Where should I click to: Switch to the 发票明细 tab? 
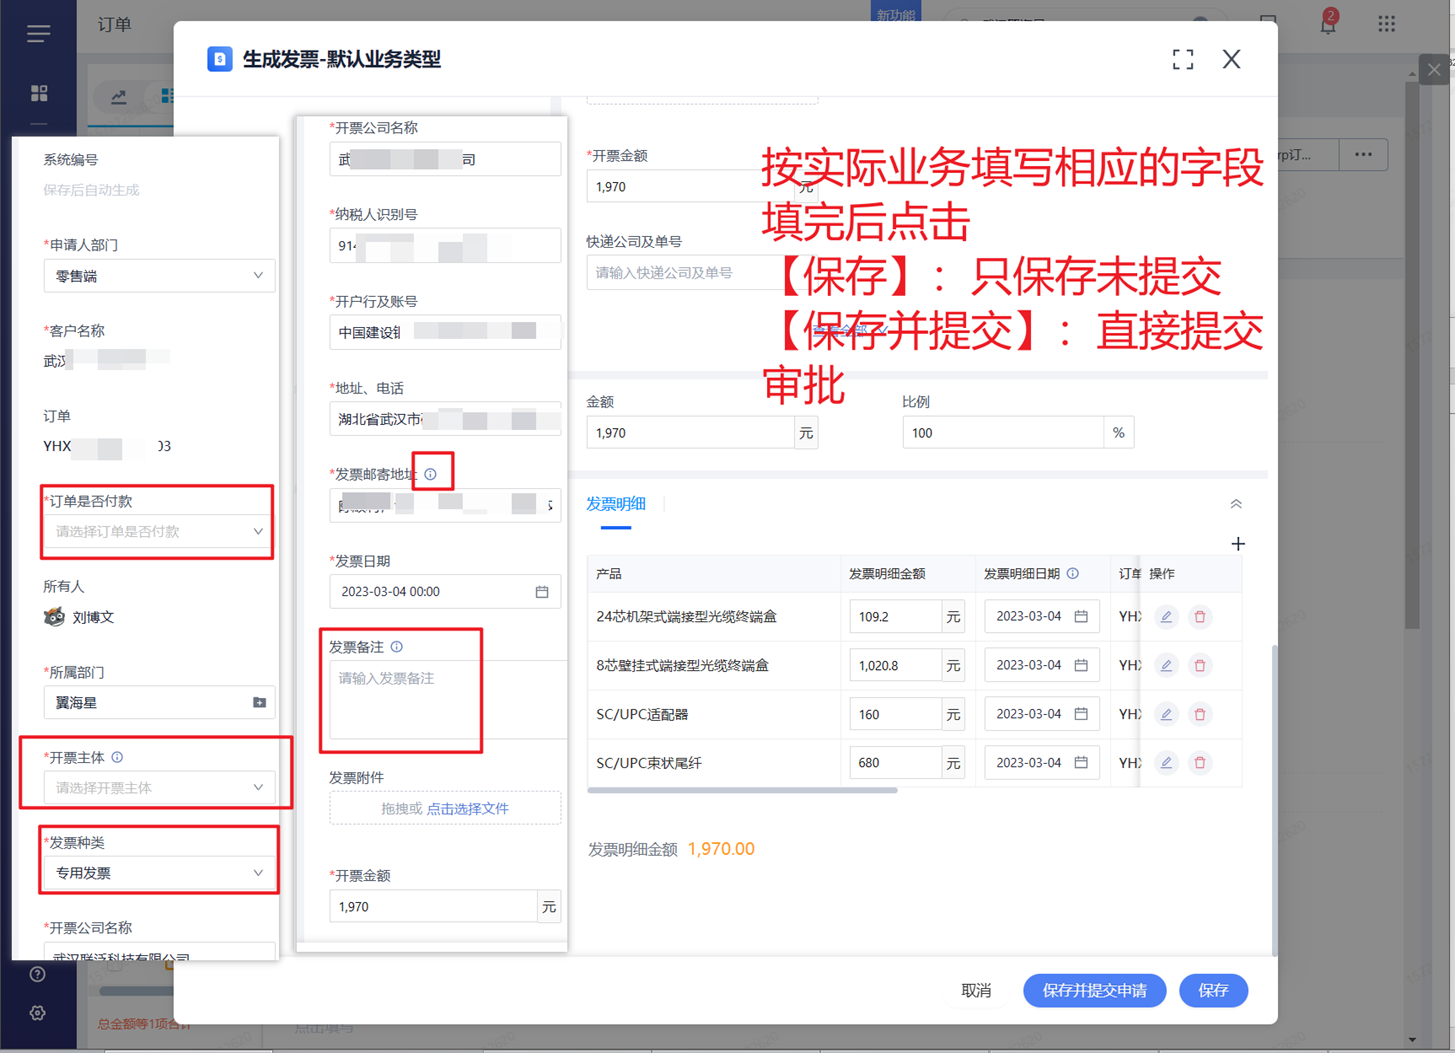(x=616, y=504)
